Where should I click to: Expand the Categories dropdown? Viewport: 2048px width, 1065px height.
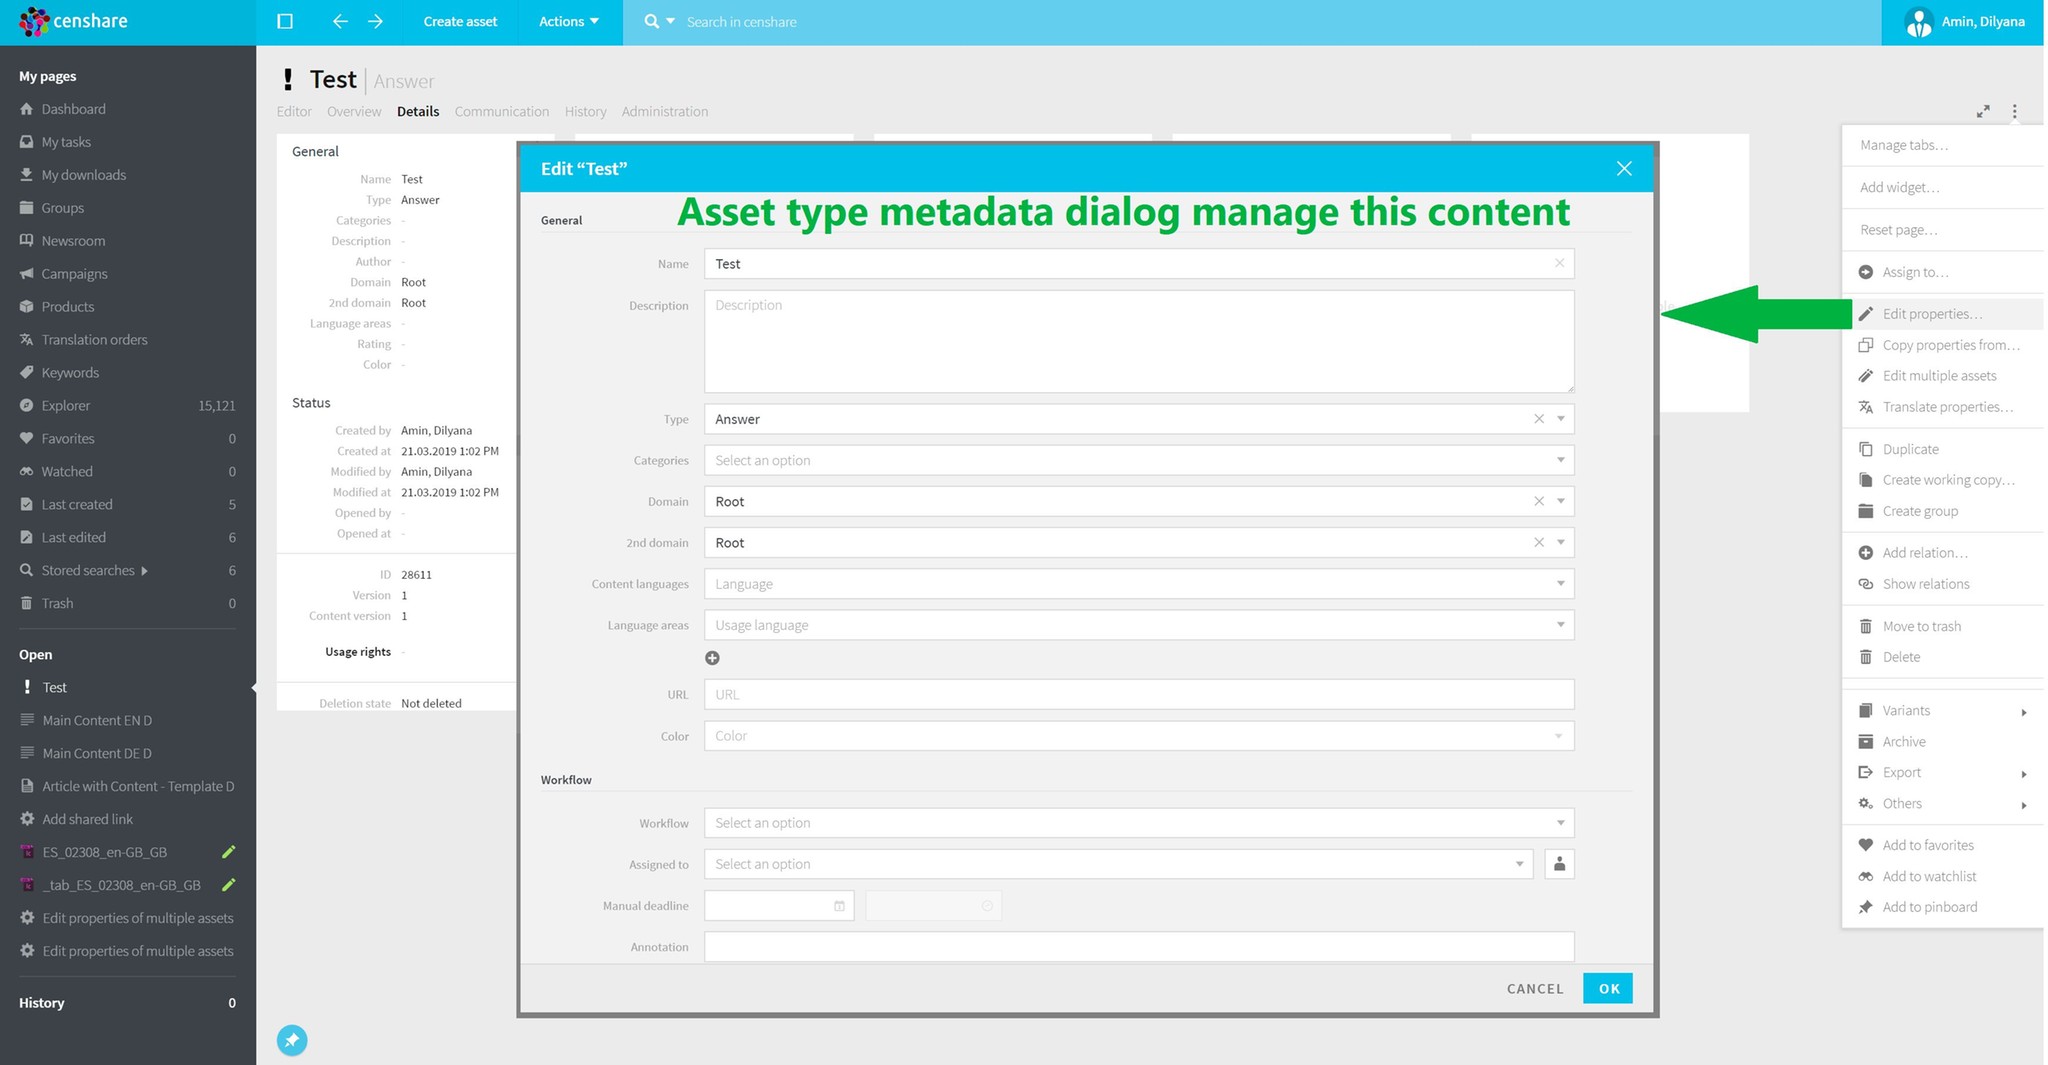click(x=1559, y=460)
